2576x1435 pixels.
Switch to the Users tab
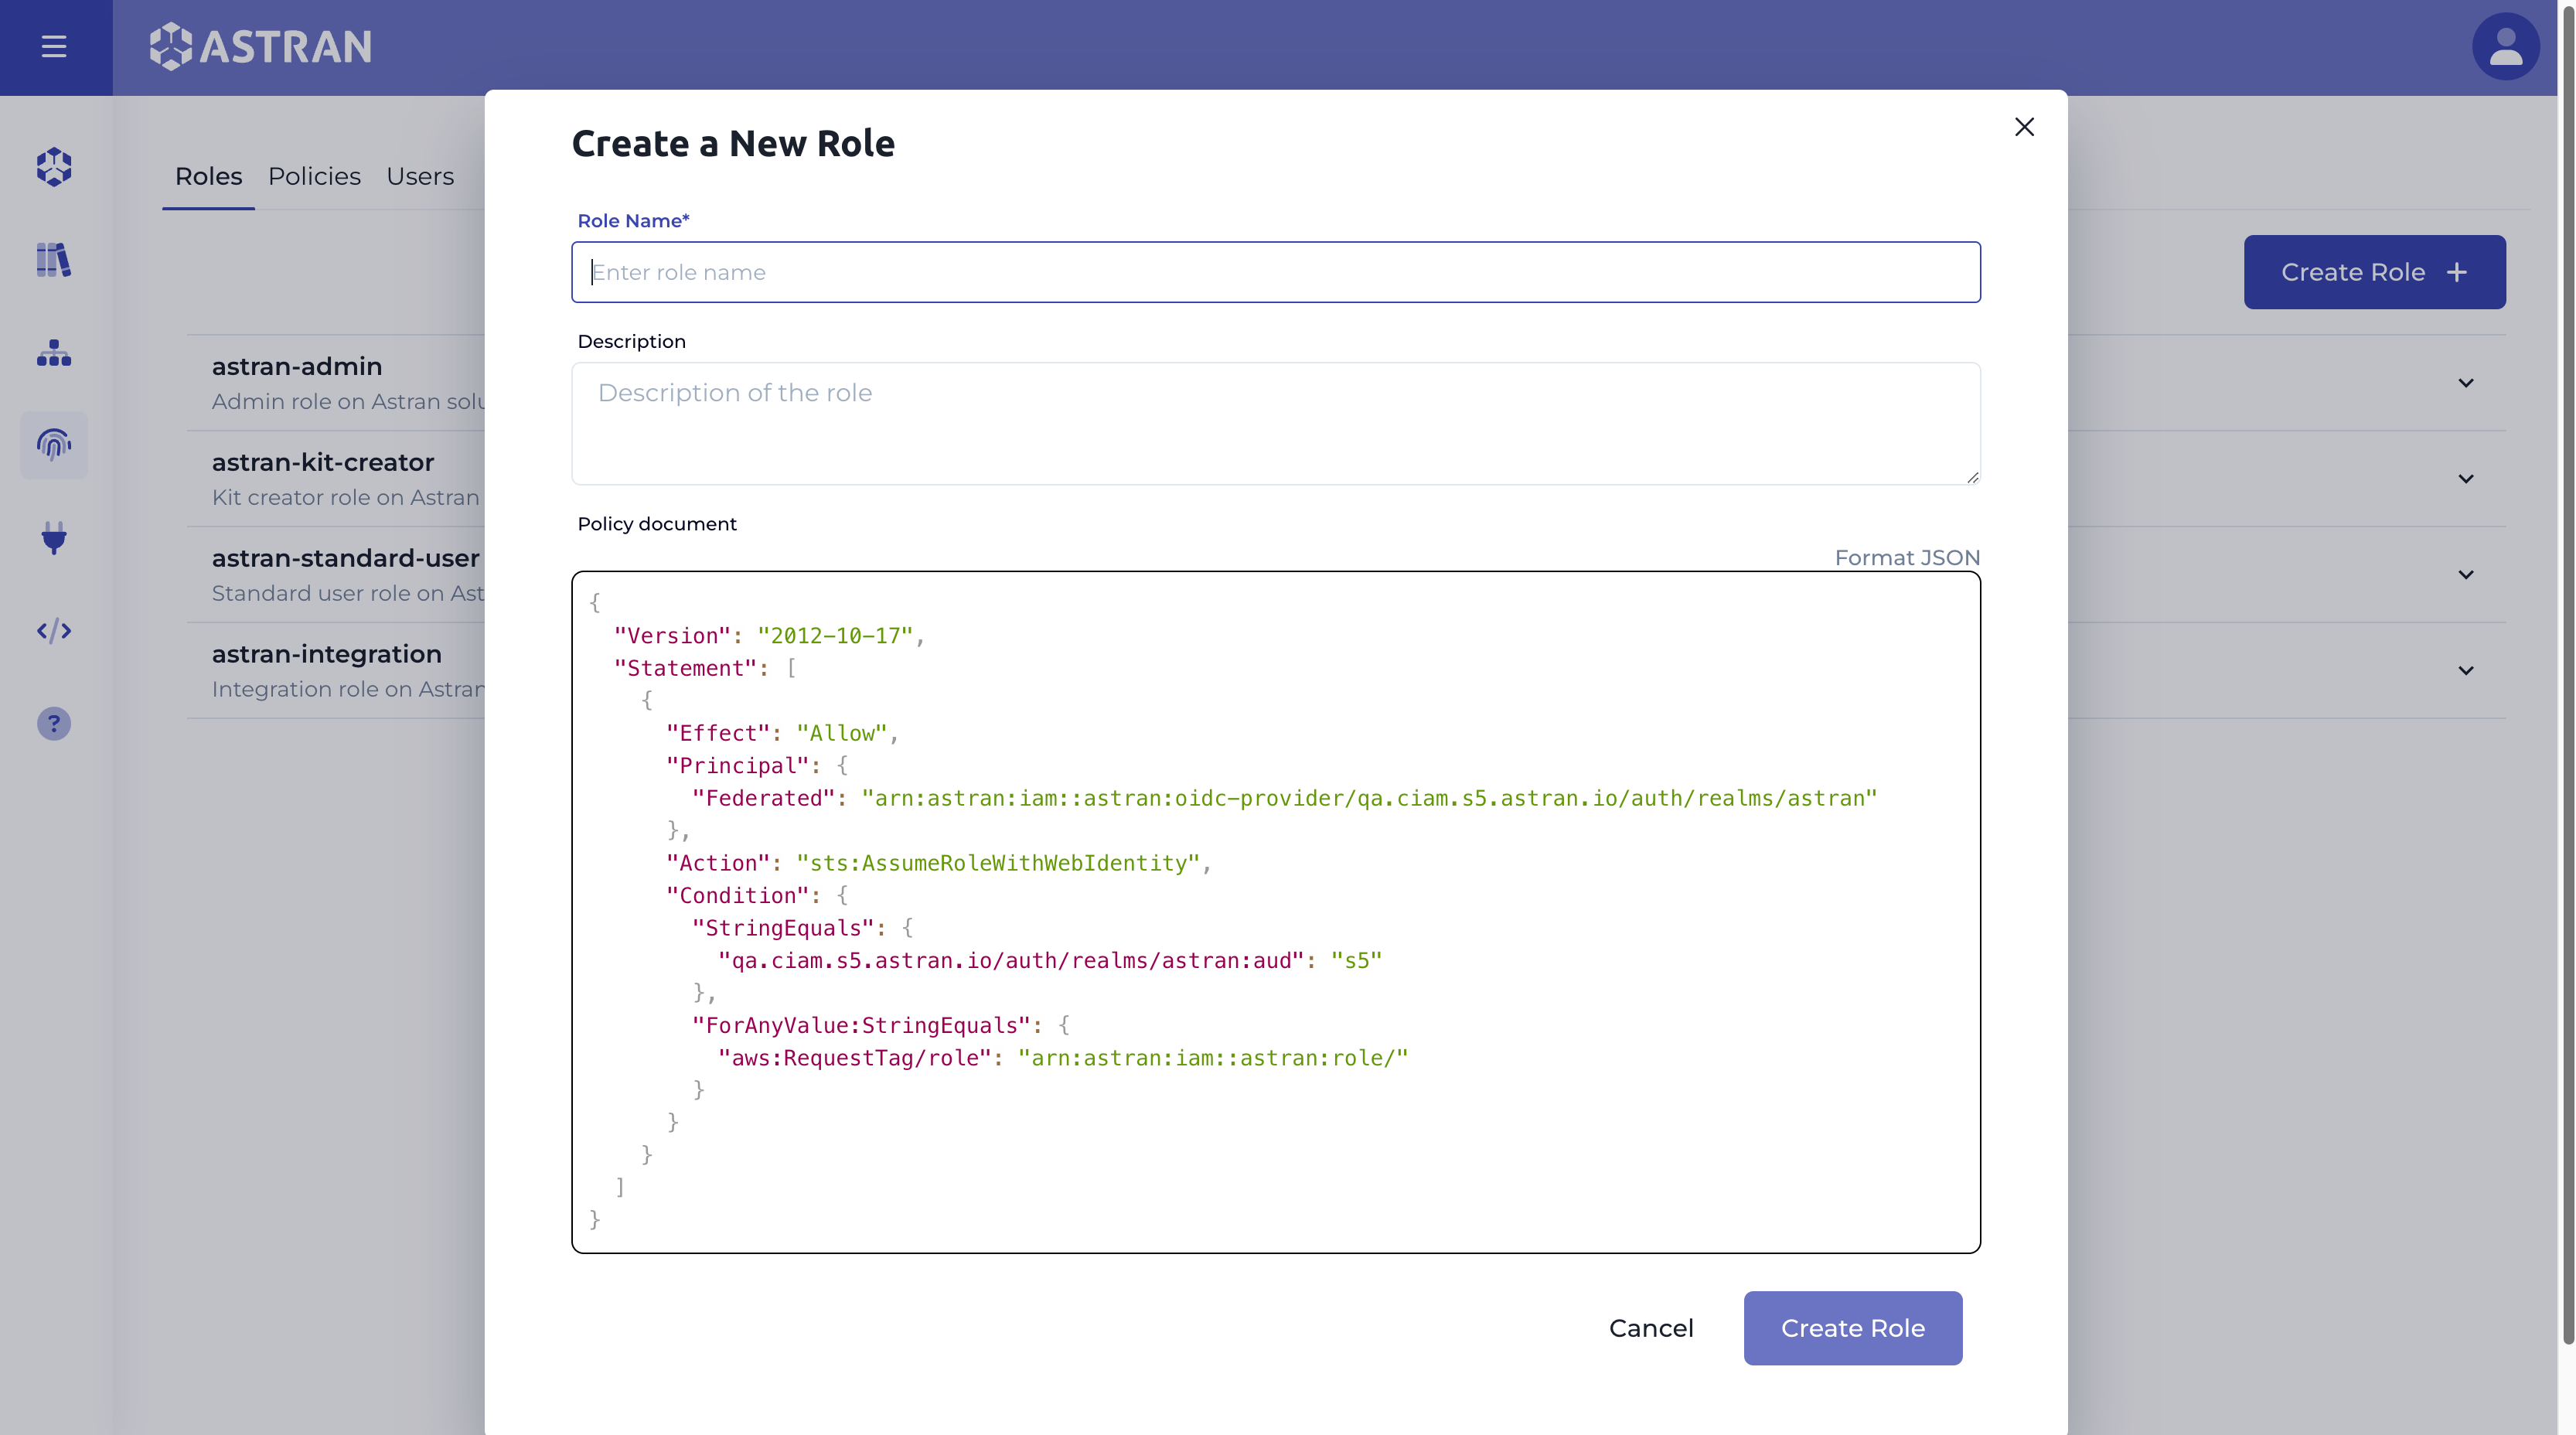point(420,176)
